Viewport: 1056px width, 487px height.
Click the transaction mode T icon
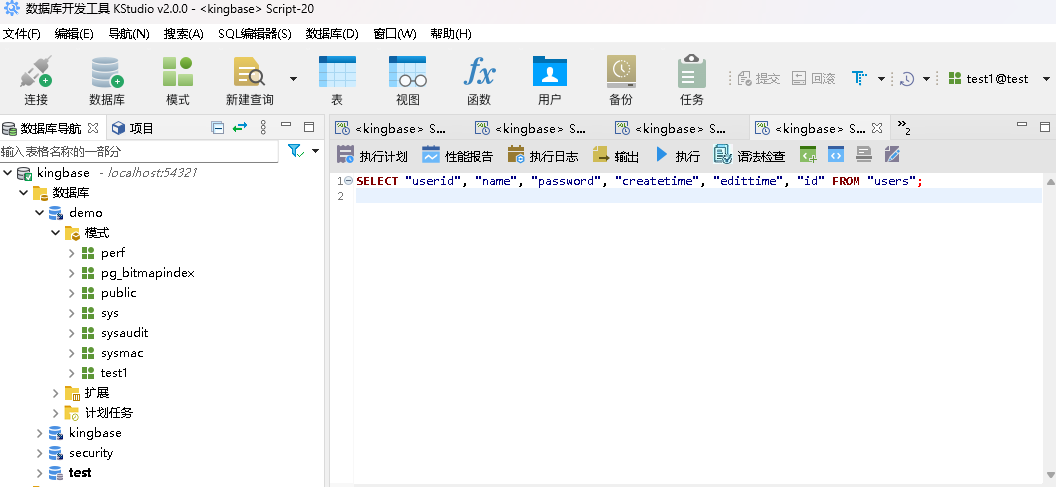[859, 79]
